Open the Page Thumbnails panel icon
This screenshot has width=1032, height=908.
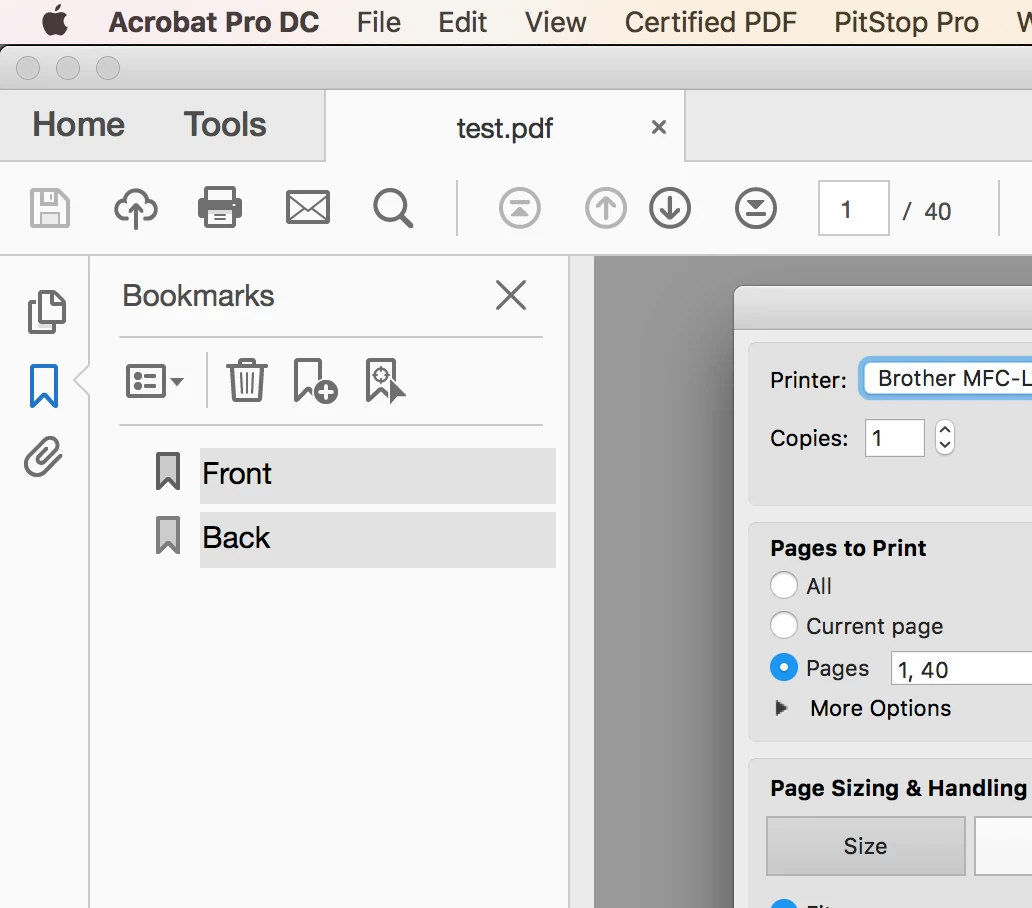[46, 311]
